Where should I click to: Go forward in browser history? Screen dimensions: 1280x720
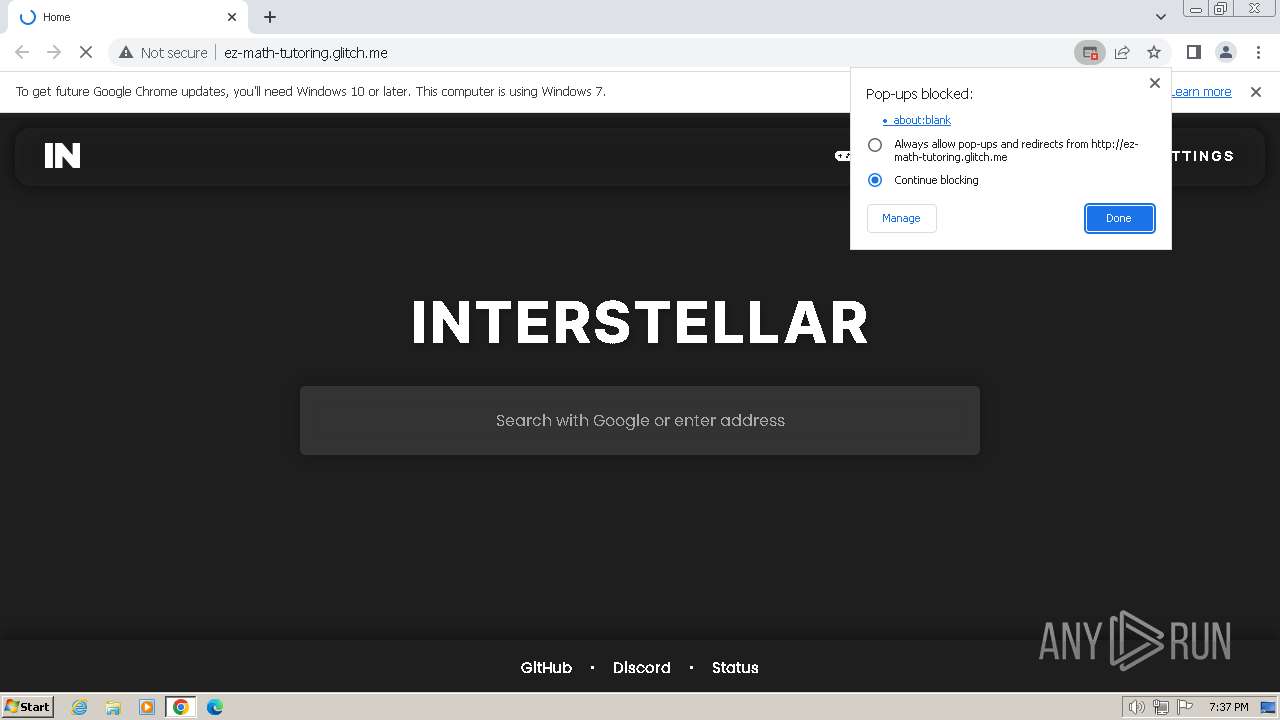coord(54,53)
